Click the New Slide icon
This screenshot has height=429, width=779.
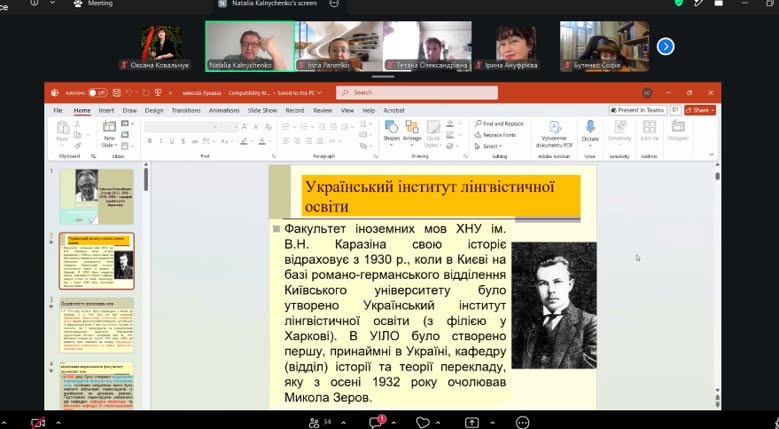[109, 127]
